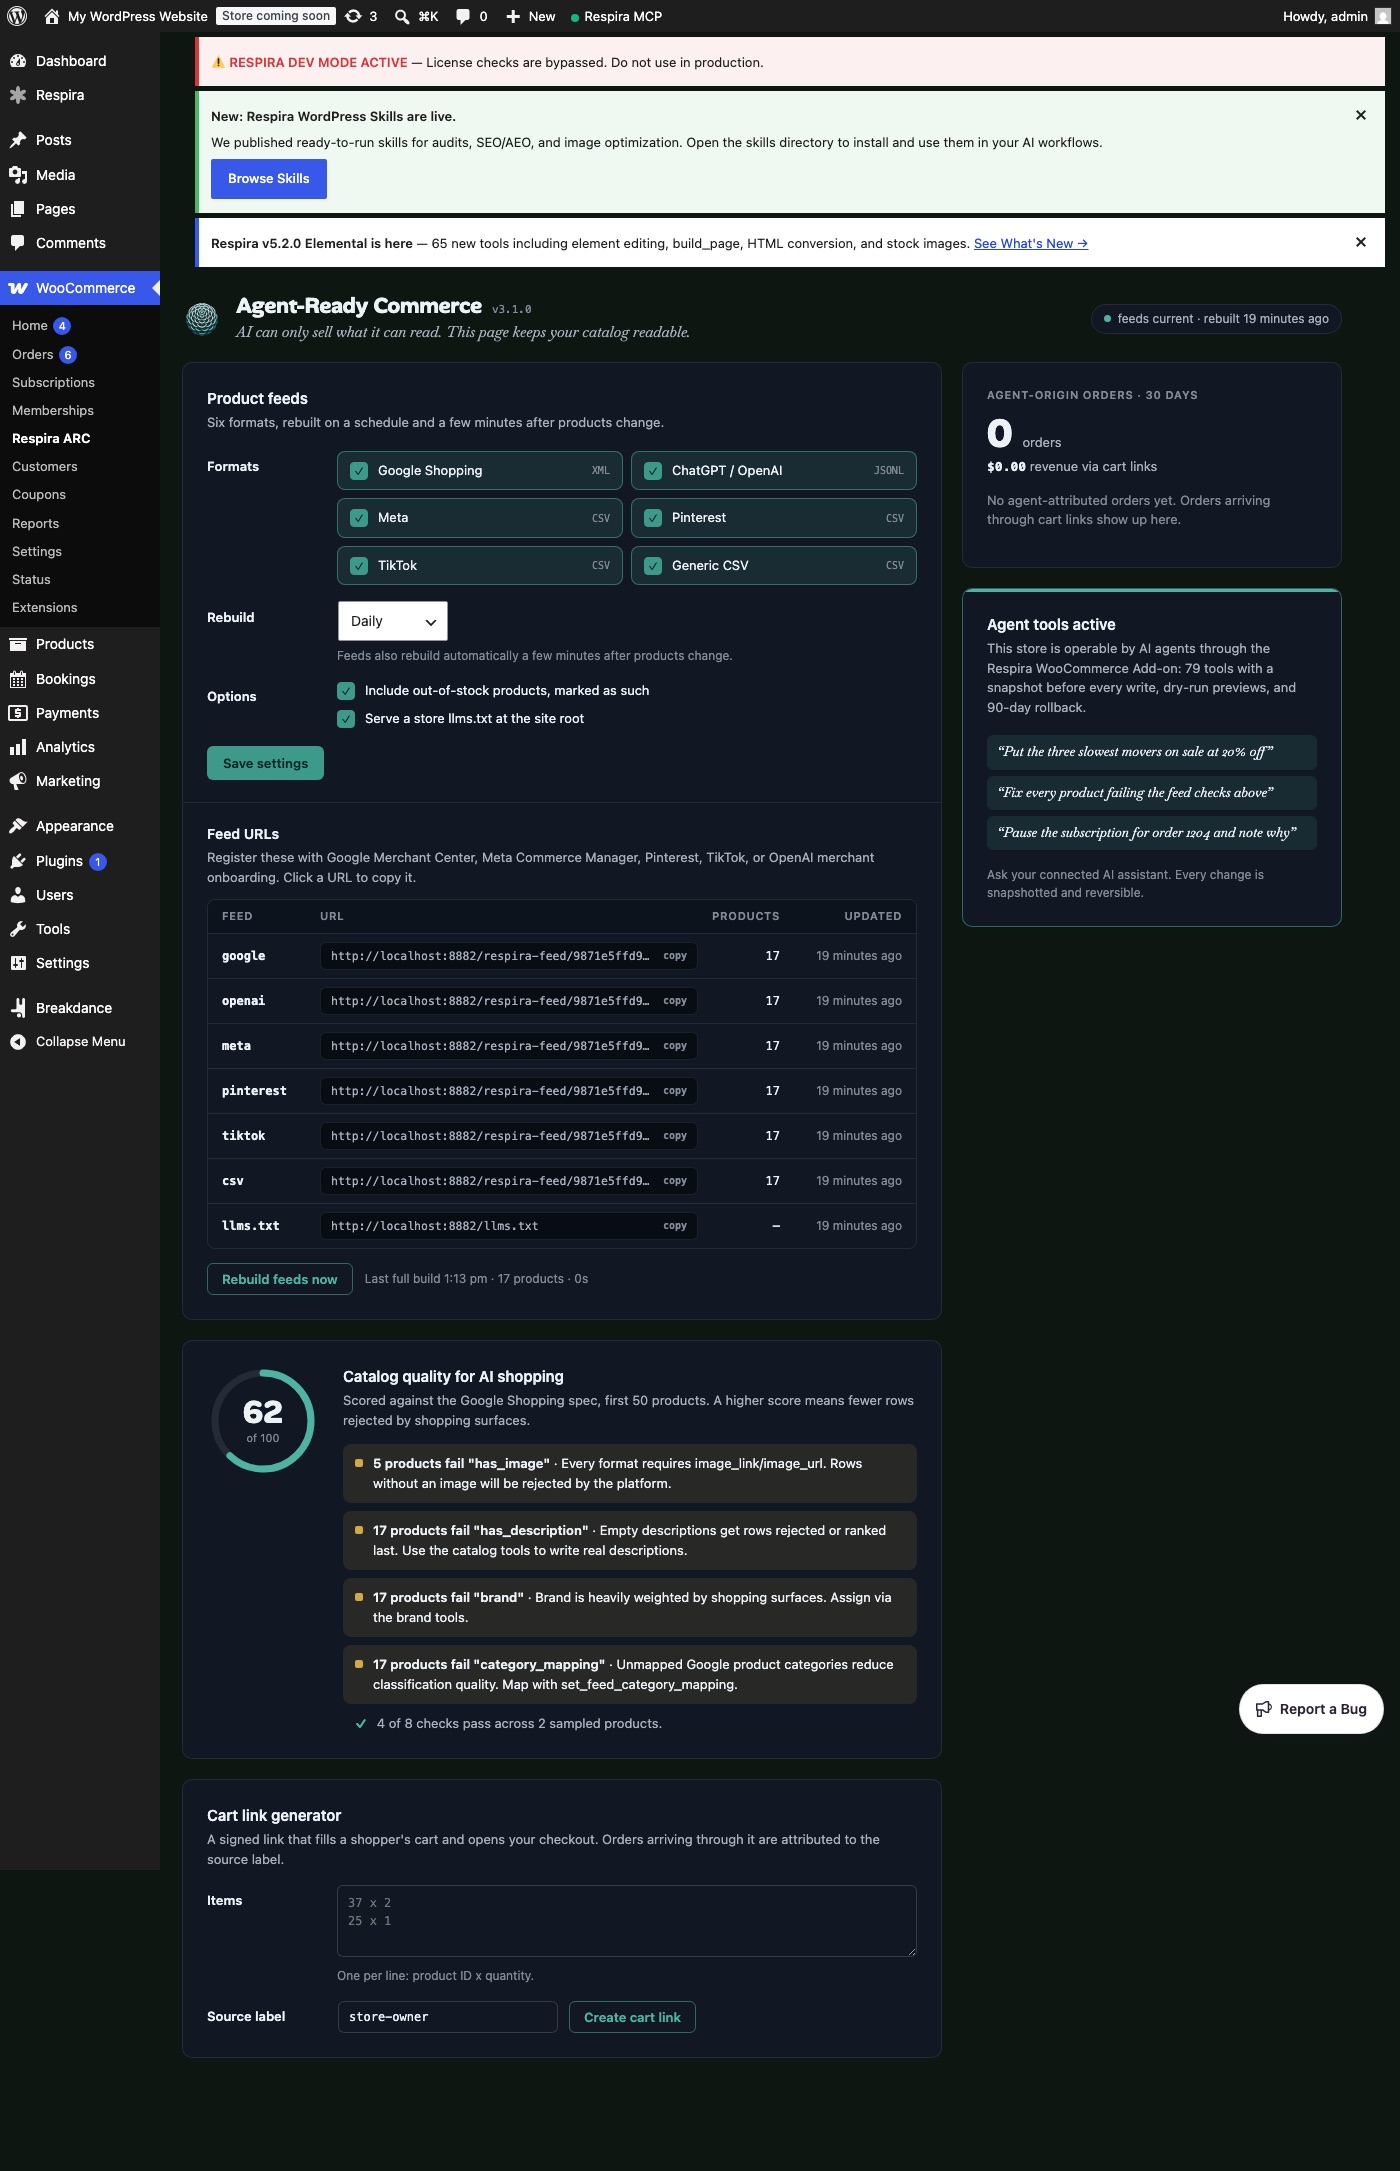Open Dashboard from the sidebar
This screenshot has width=1400, height=2171.
pyautogui.click(x=71, y=61)
